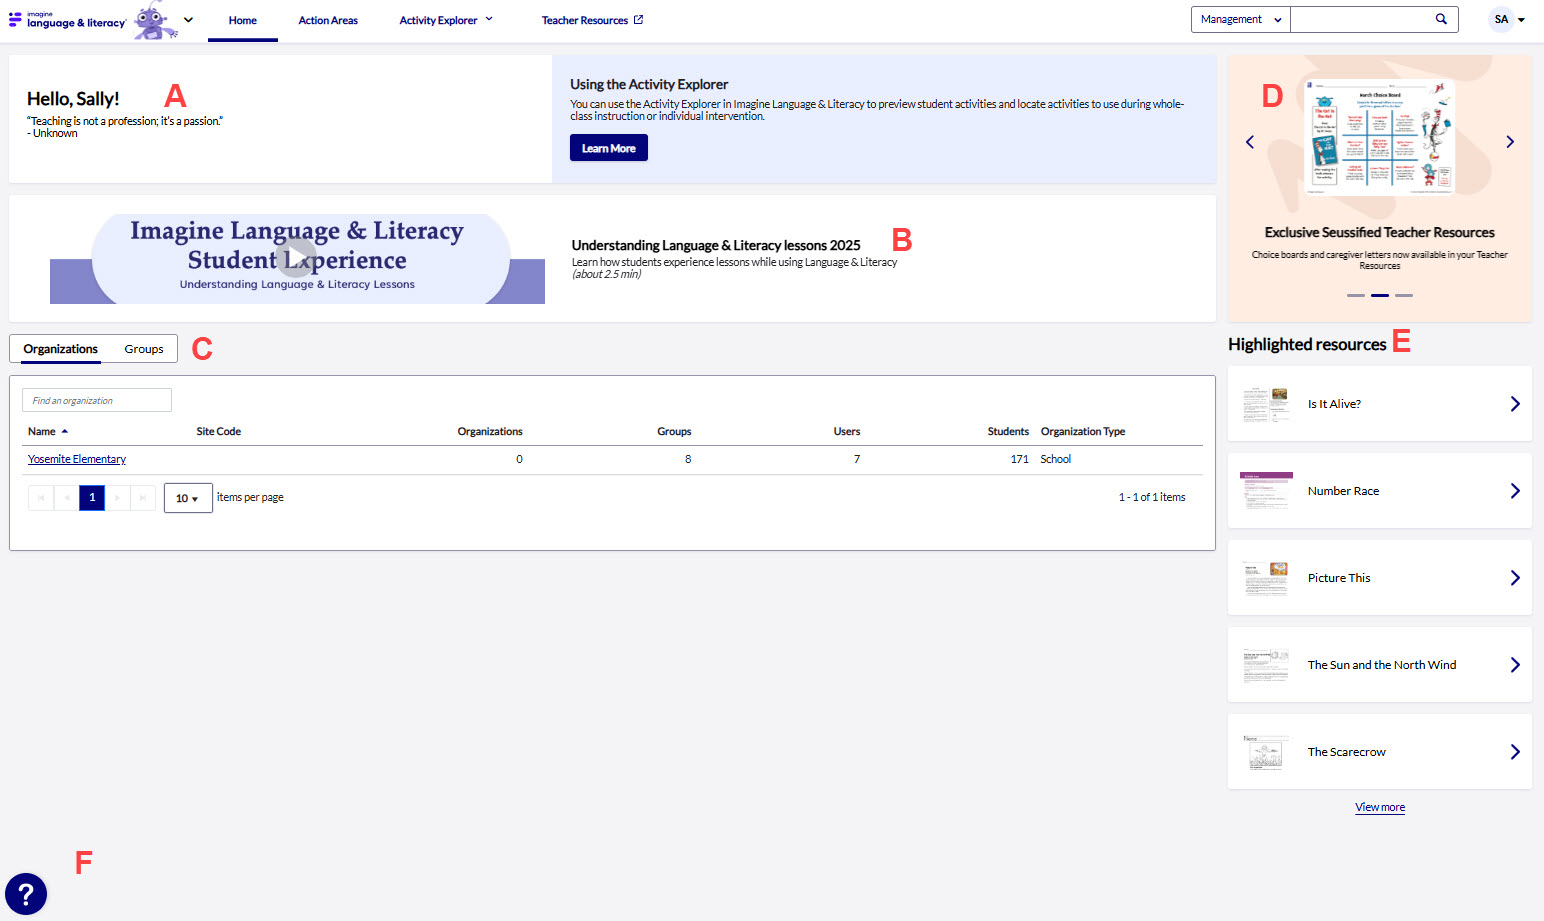This screenshot has height=921, width=1544.
Task: Switch to the Groups tab
Action: (x=144, y=349)
